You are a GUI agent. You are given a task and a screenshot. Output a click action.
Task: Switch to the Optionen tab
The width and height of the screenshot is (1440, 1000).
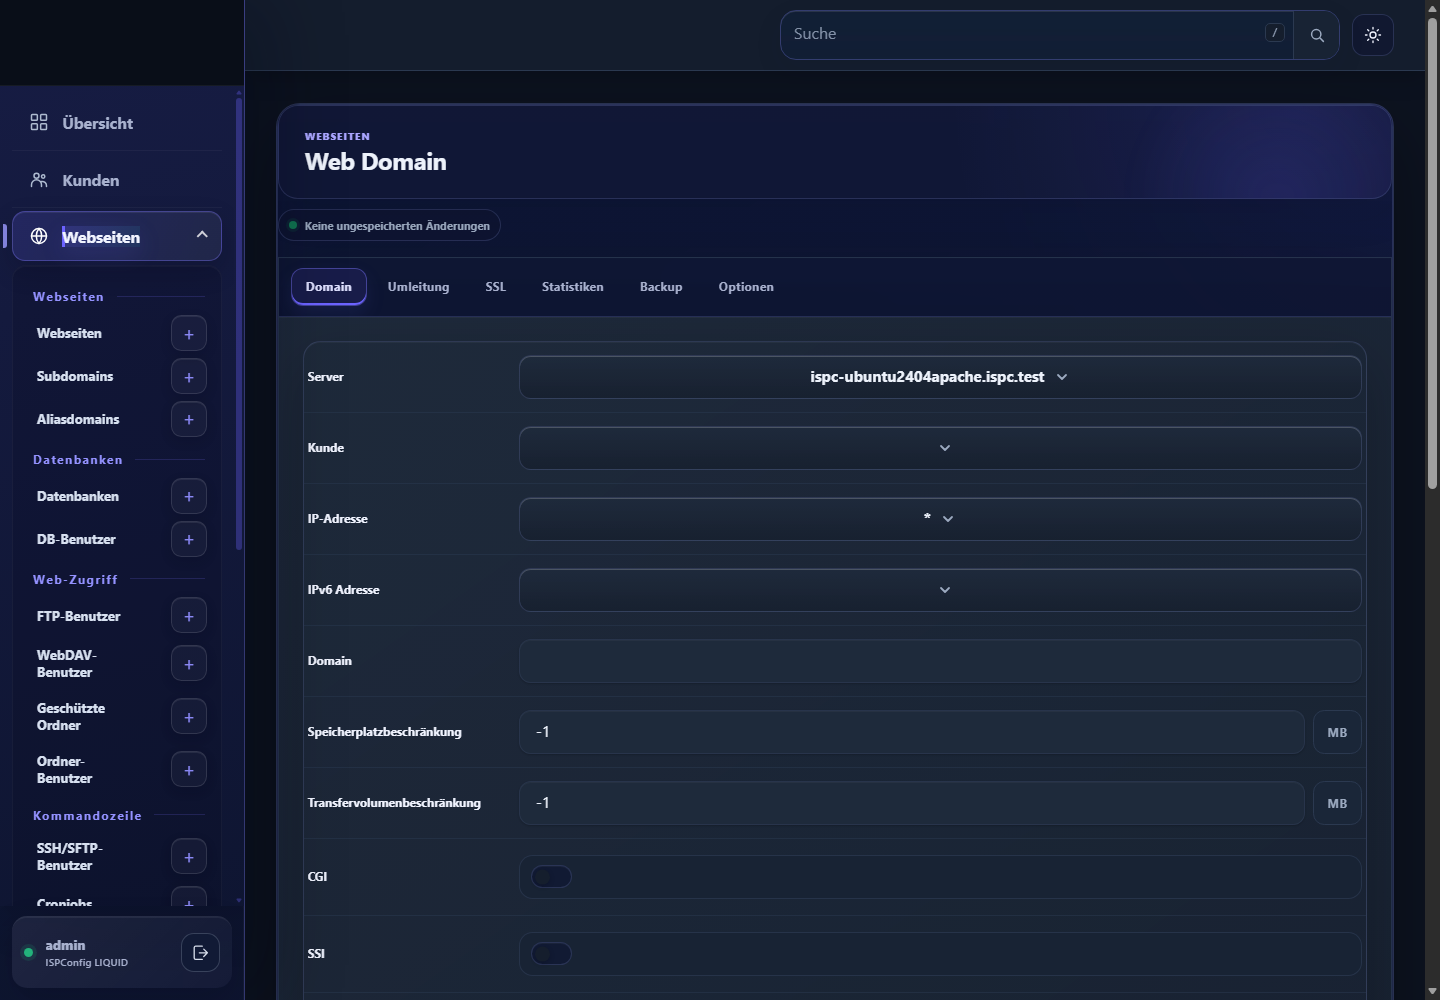746,287
